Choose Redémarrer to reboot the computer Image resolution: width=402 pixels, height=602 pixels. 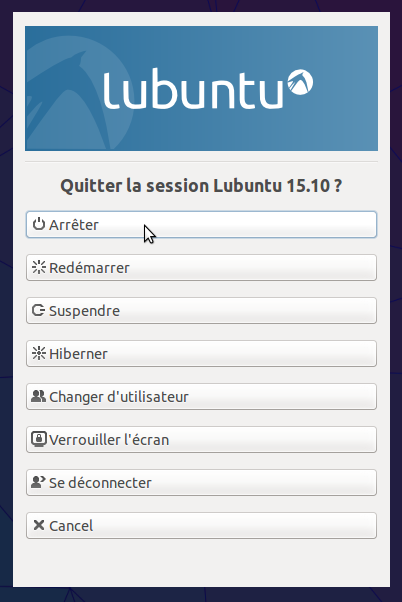[x=201, y=268]
